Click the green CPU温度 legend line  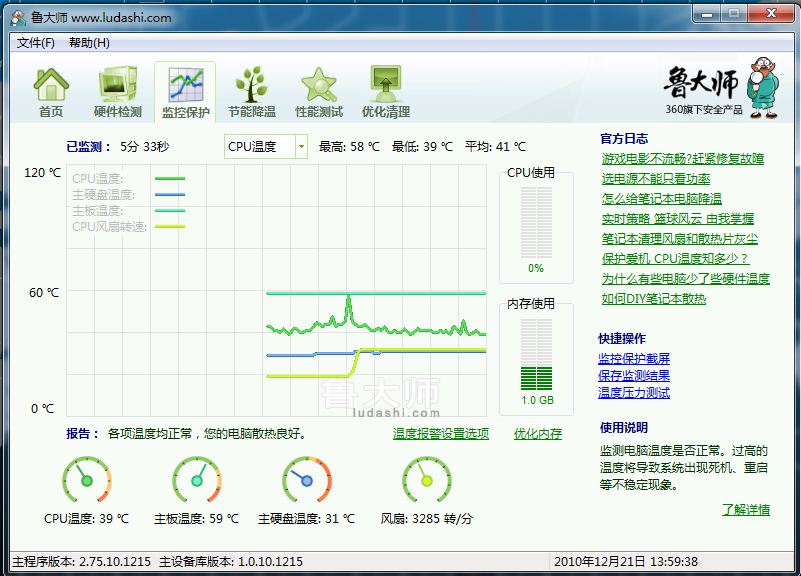pyautogui.click(x=170, y=179)
